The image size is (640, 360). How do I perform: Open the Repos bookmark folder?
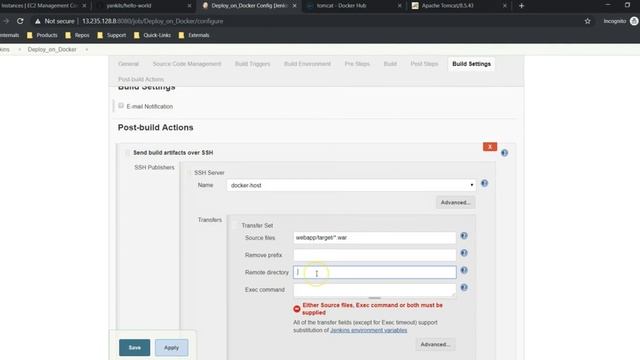point(77,35)
